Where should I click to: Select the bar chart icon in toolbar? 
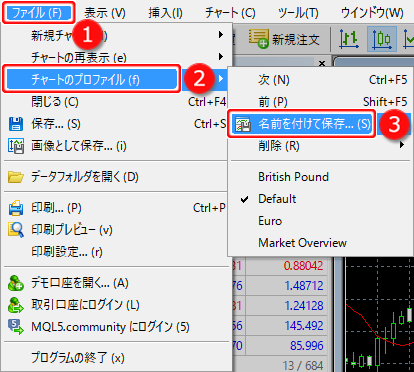[x=349, y=39]
